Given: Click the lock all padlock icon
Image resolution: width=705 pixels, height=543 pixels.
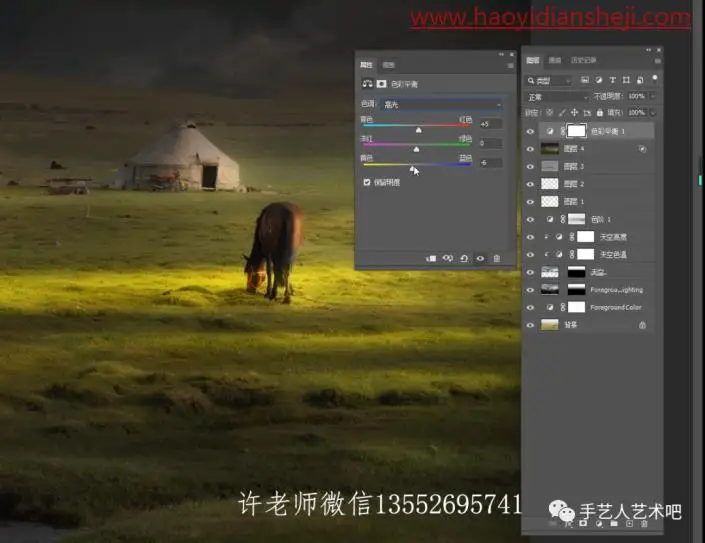Looking at the screenshot, I should pyautogui.click(x=599, y=112).
